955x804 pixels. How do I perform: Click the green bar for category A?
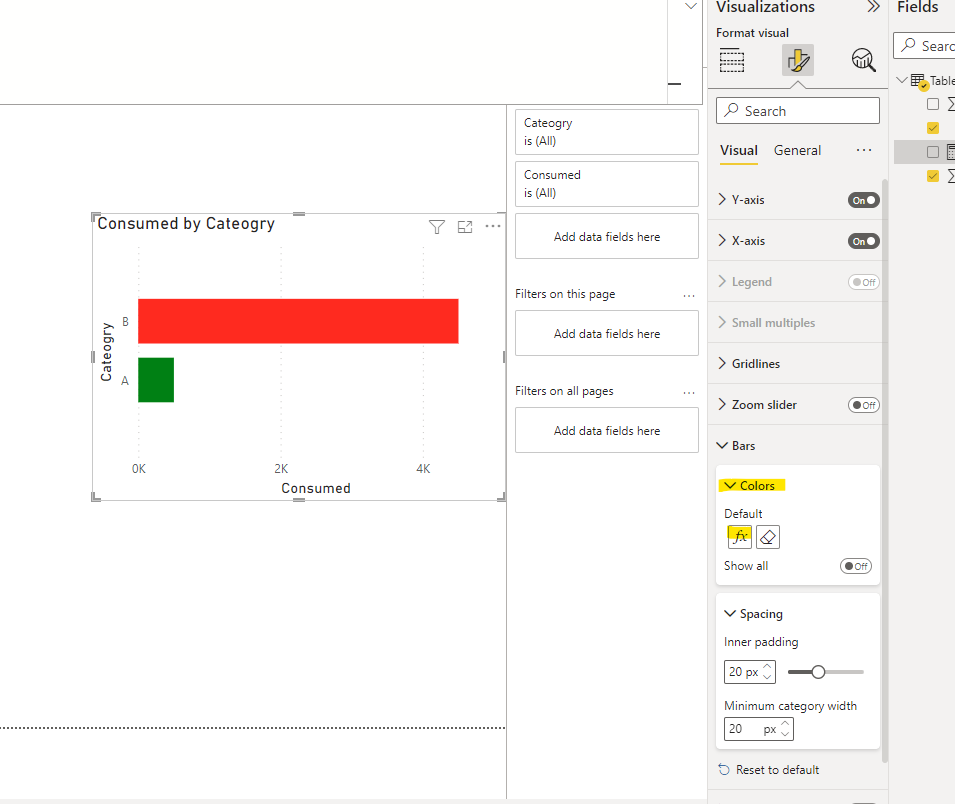click(x=156, y=380)
